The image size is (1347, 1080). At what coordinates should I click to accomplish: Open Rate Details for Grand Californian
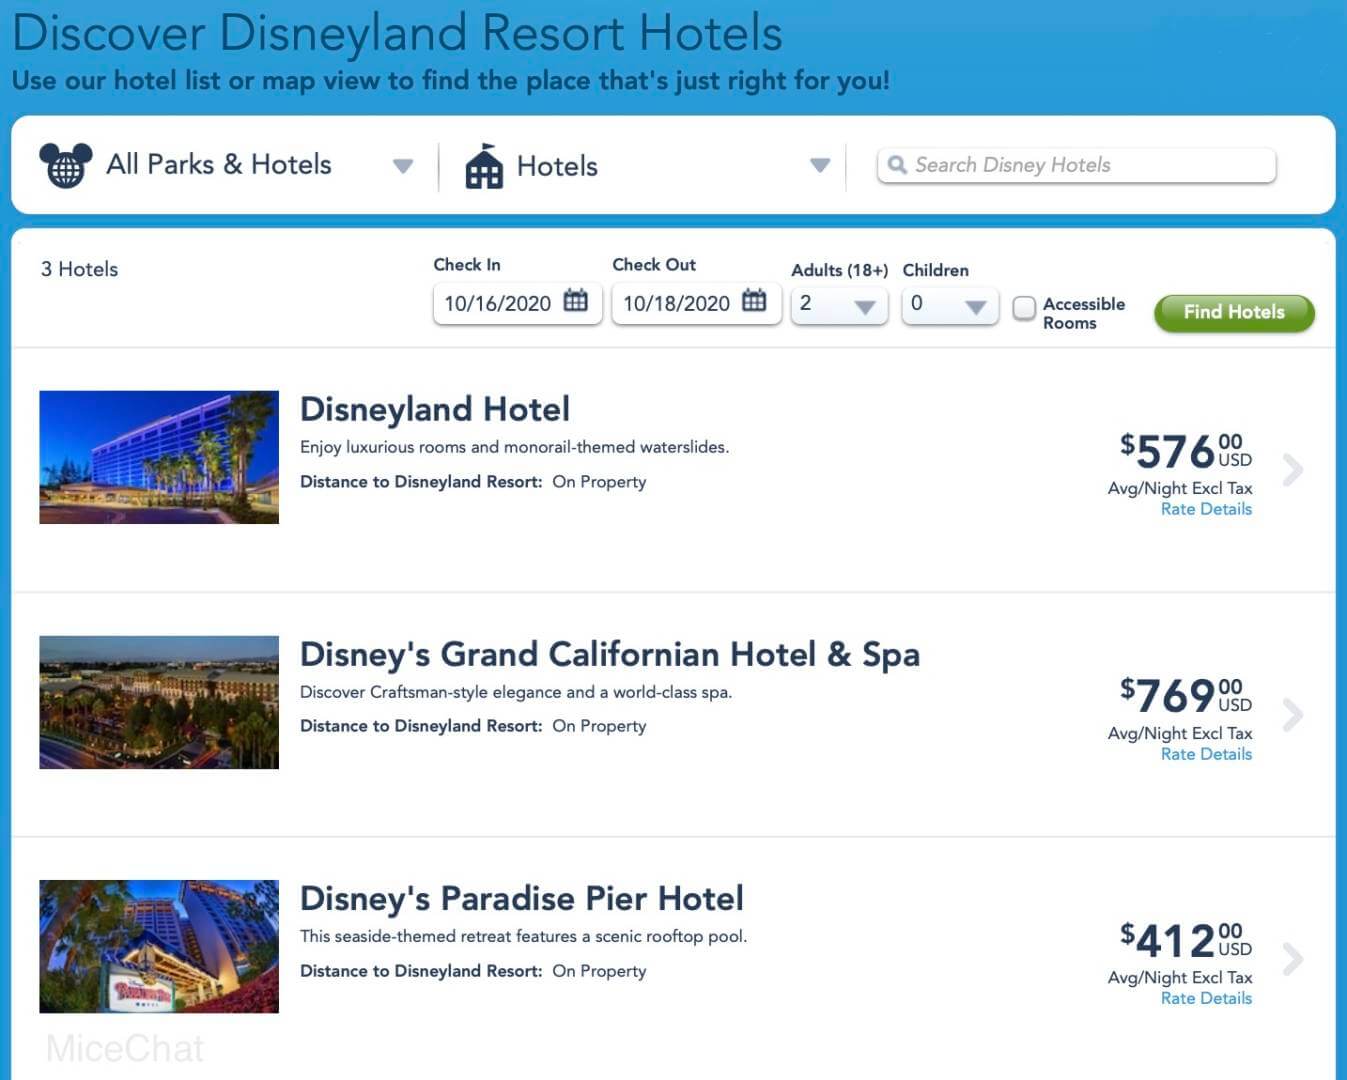tap(1206, 754)
